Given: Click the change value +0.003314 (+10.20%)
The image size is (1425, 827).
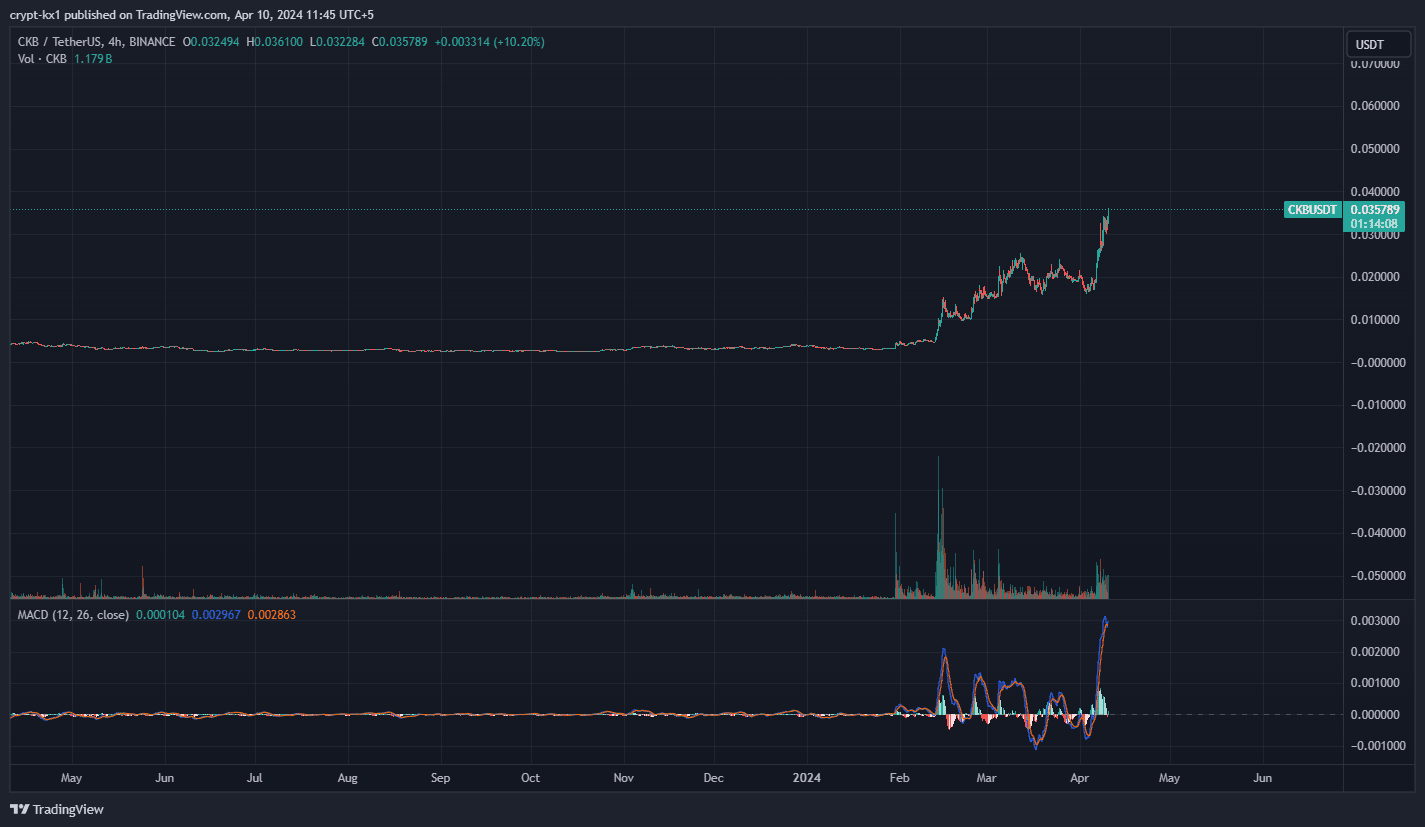Looking at the screenshot, I should tap(490, 42).
